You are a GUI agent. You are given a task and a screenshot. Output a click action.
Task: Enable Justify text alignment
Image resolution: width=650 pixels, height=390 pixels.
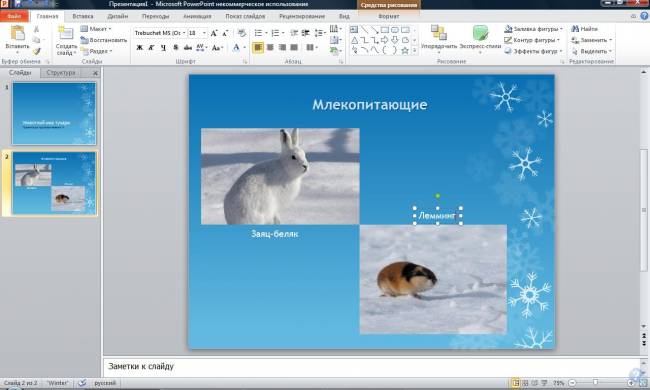[294, 47]
